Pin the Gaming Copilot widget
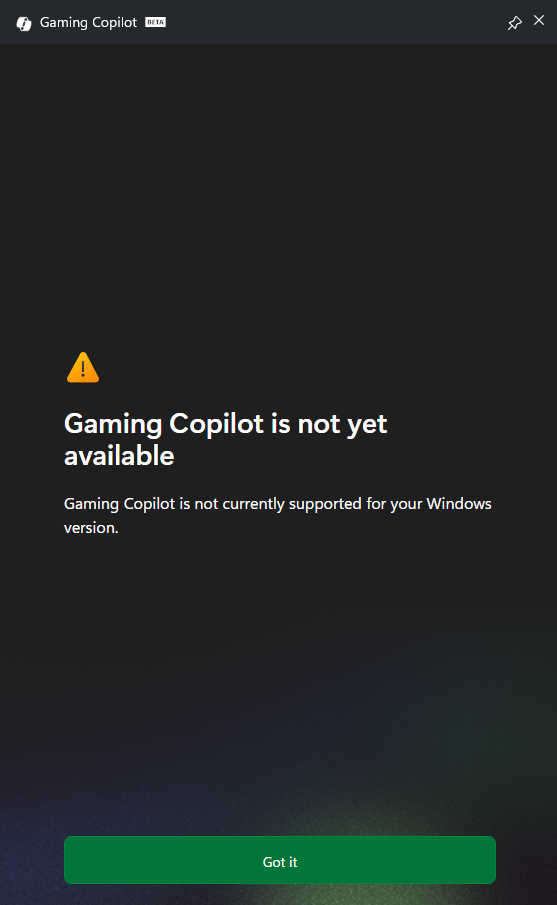 [514, 23]
